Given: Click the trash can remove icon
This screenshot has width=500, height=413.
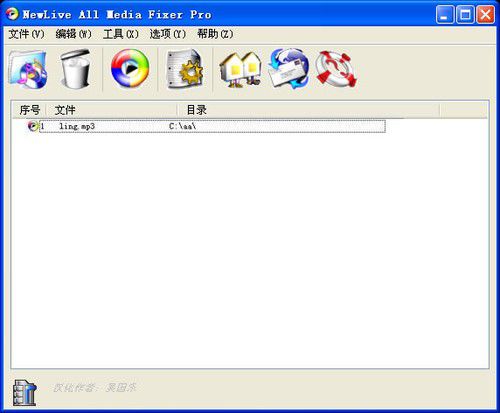Looking at the screenshot, I should pos(75,69).
